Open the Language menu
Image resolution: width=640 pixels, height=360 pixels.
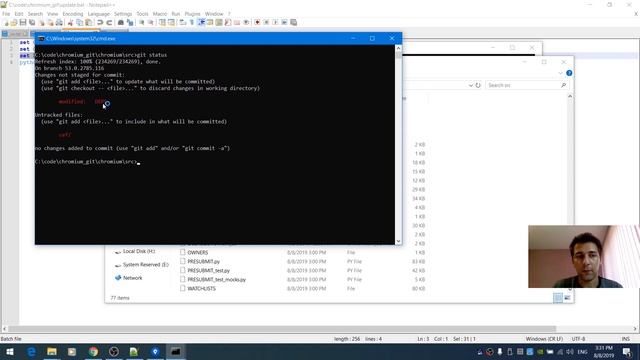pos(98,14)
